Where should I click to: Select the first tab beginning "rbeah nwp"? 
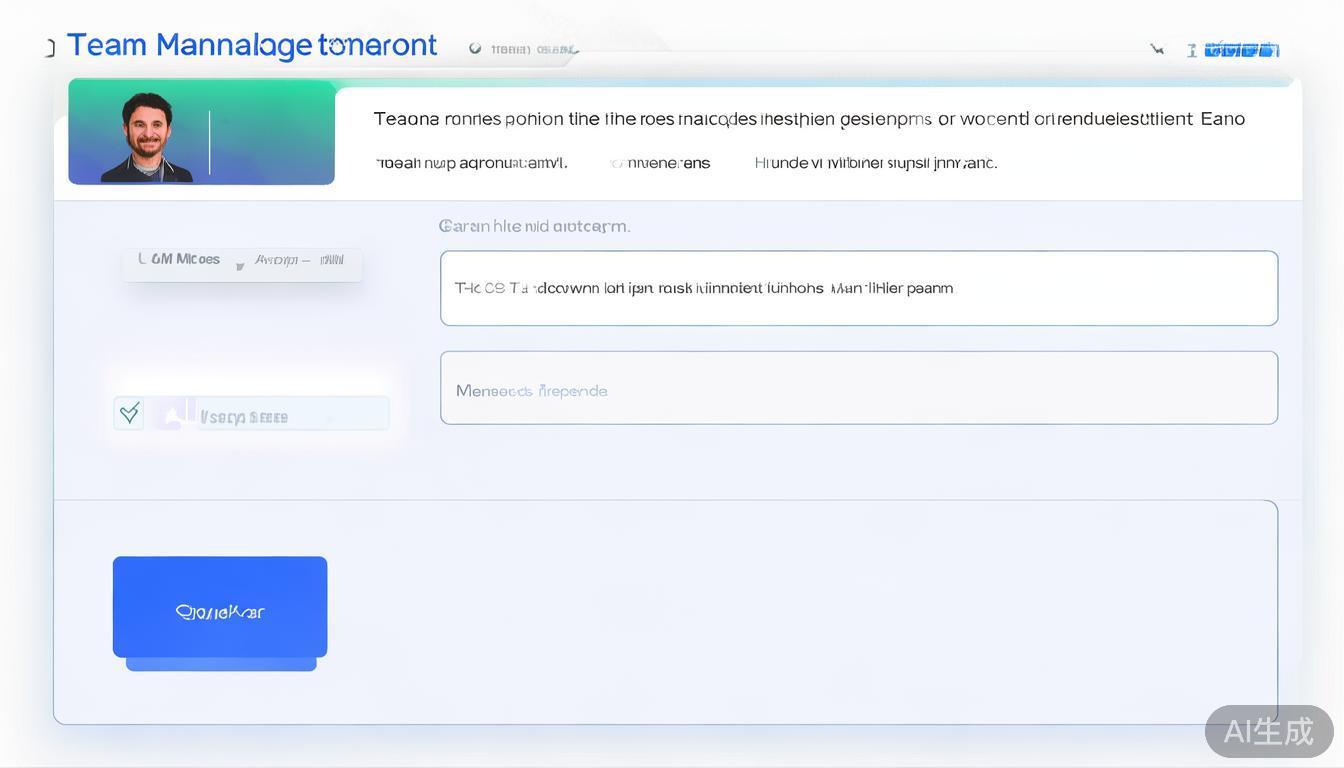471,163
